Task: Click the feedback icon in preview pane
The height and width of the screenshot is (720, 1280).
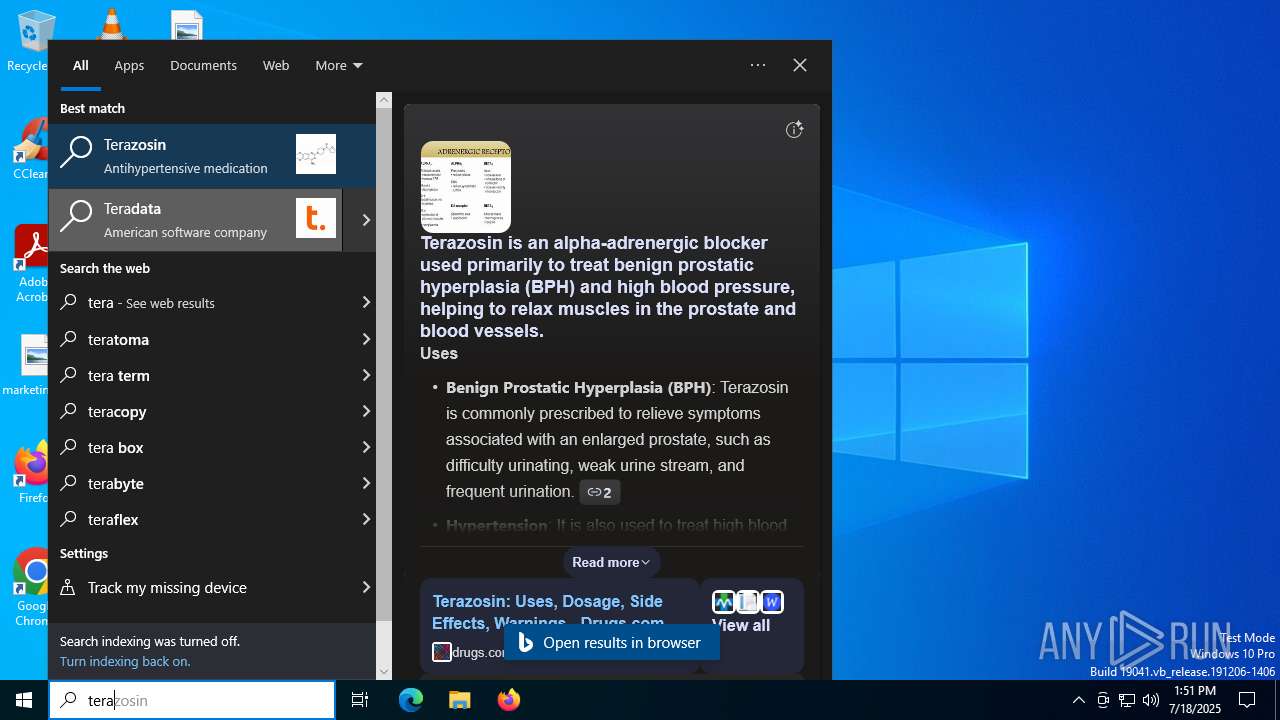Action: [794, 129]
